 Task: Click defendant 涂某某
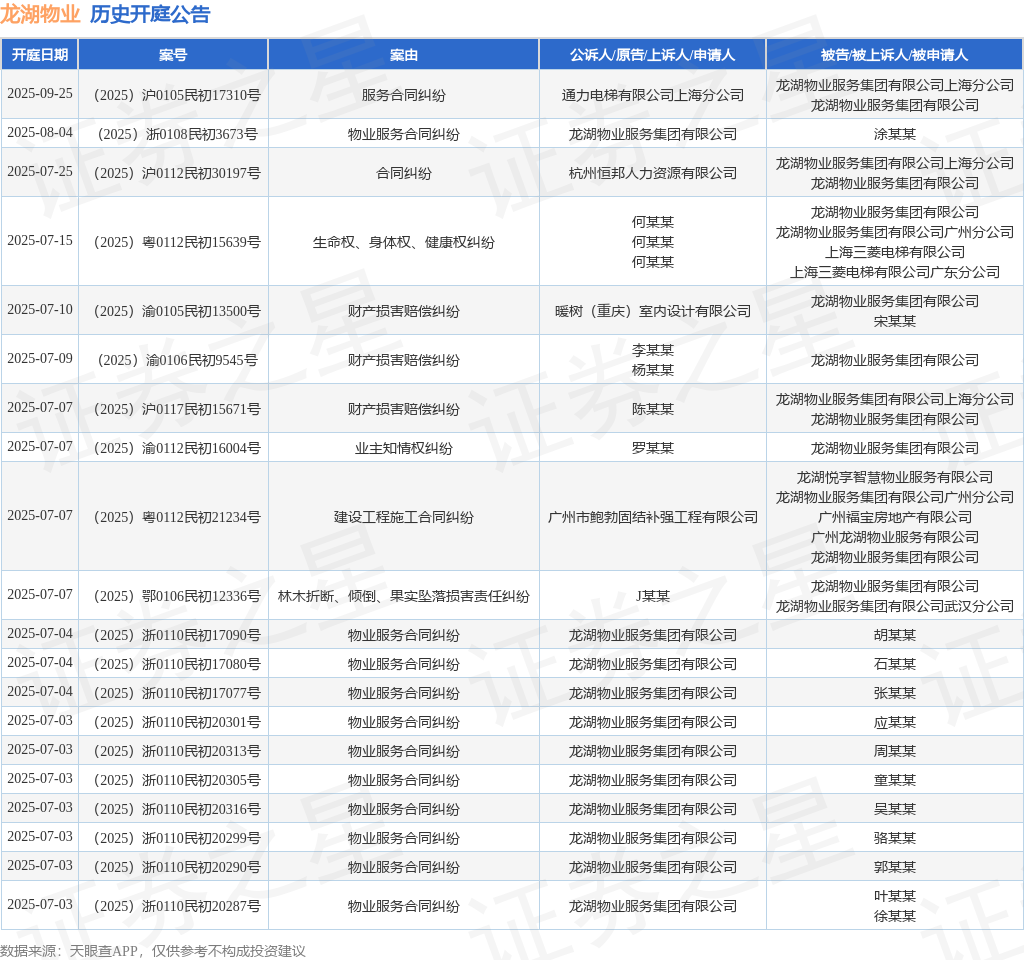pos(895,135)
